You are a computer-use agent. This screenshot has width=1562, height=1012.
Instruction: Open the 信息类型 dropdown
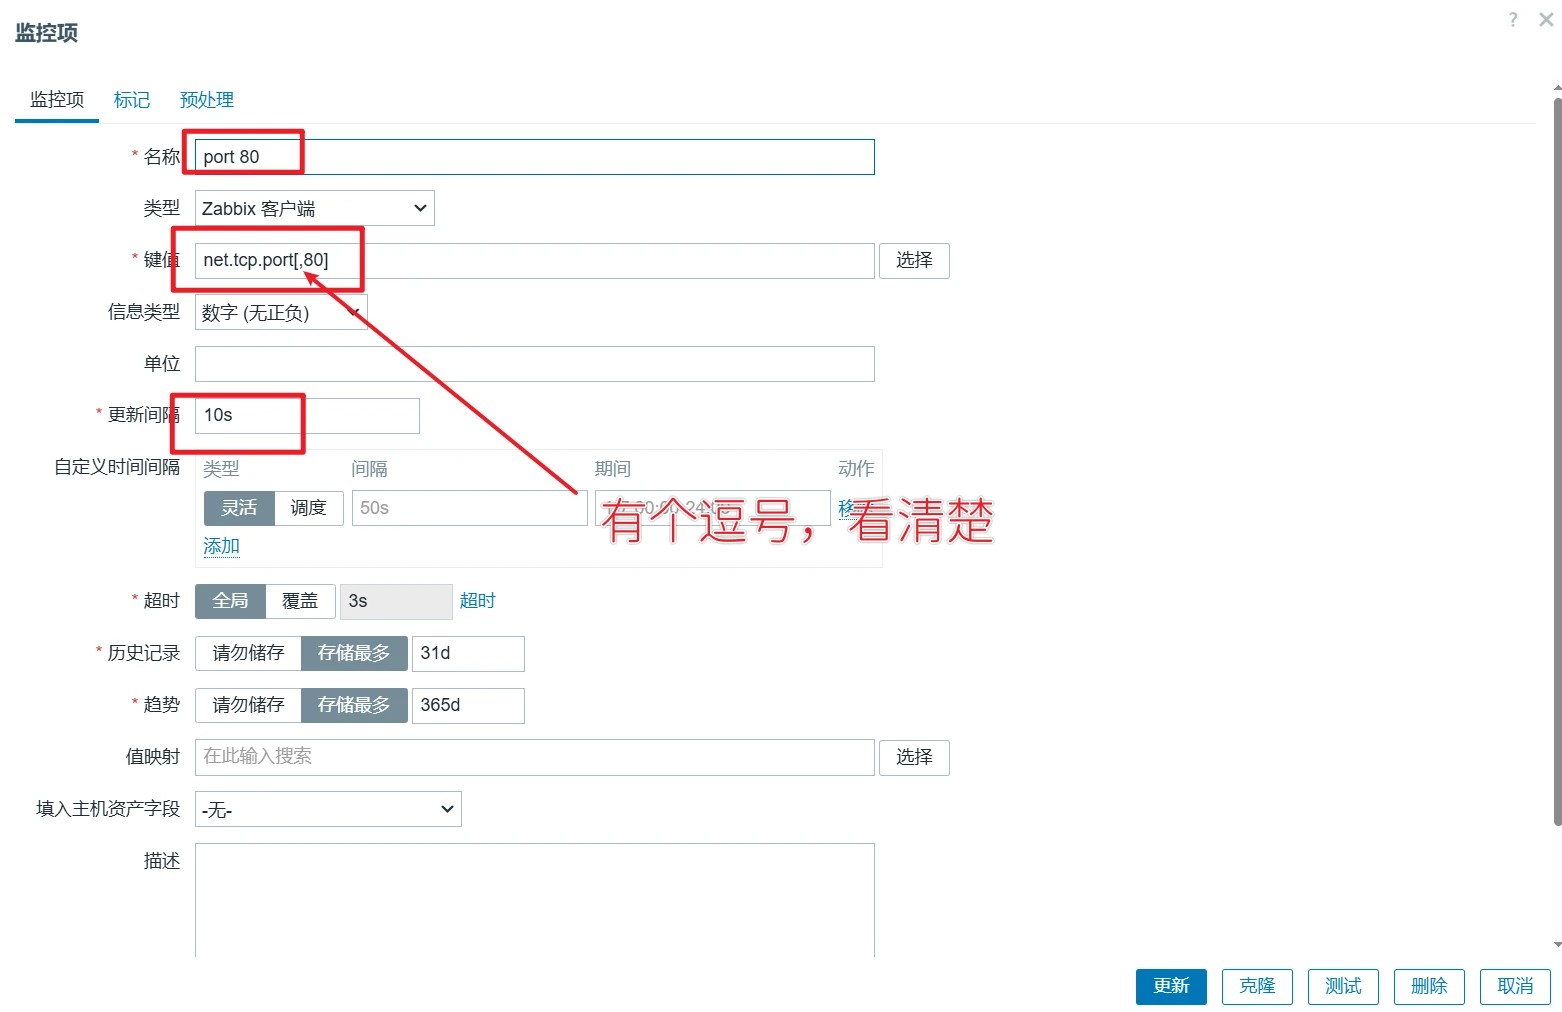[x=280, y=313]
